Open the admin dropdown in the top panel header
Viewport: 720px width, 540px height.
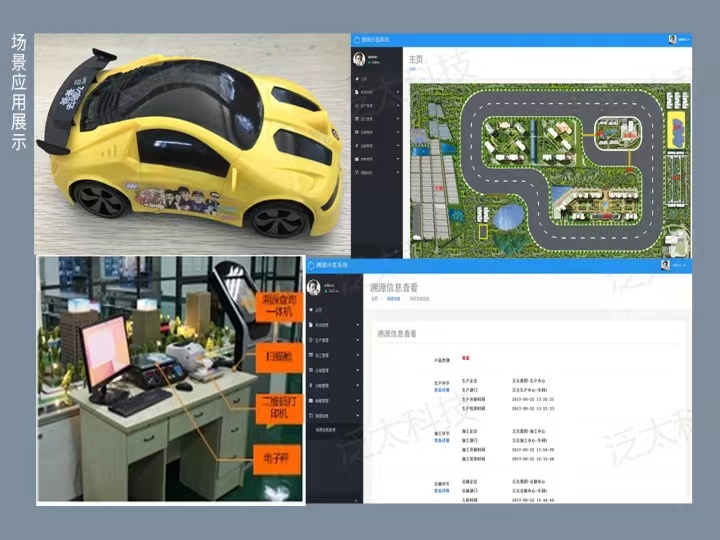click(x=684, y=39)
